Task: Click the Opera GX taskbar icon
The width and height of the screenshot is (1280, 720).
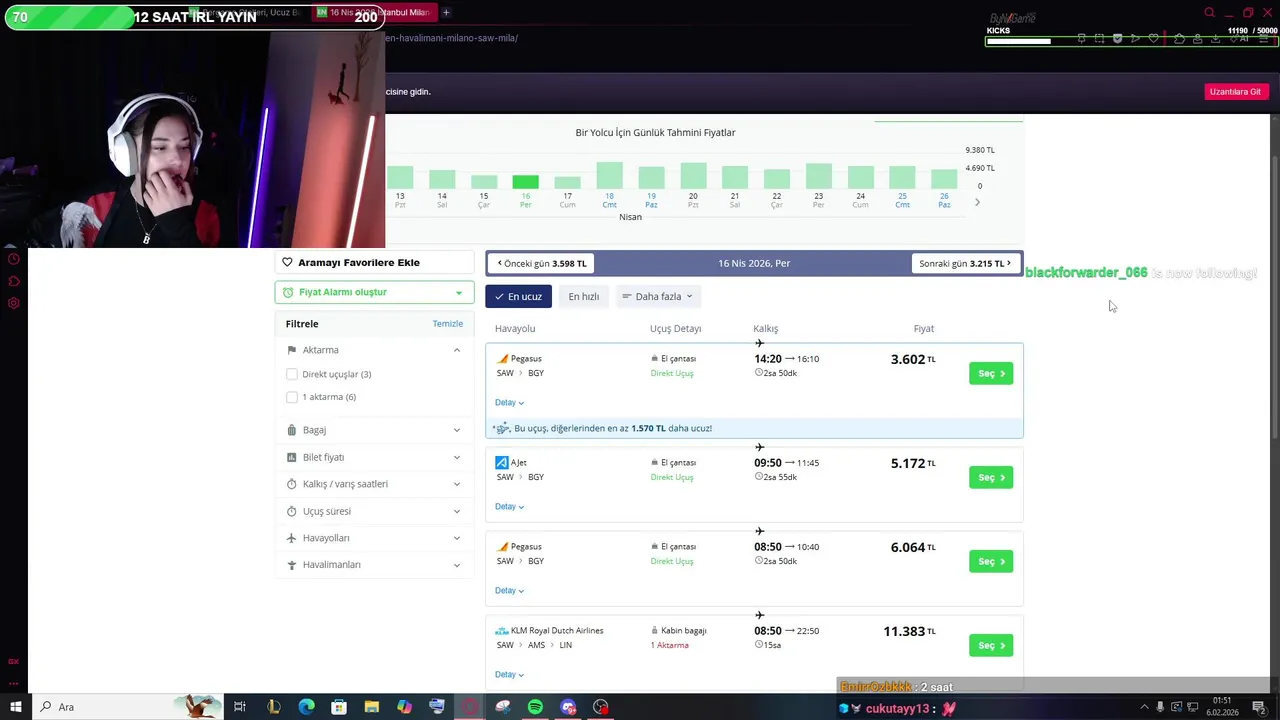Action: [x=469, y=707]
